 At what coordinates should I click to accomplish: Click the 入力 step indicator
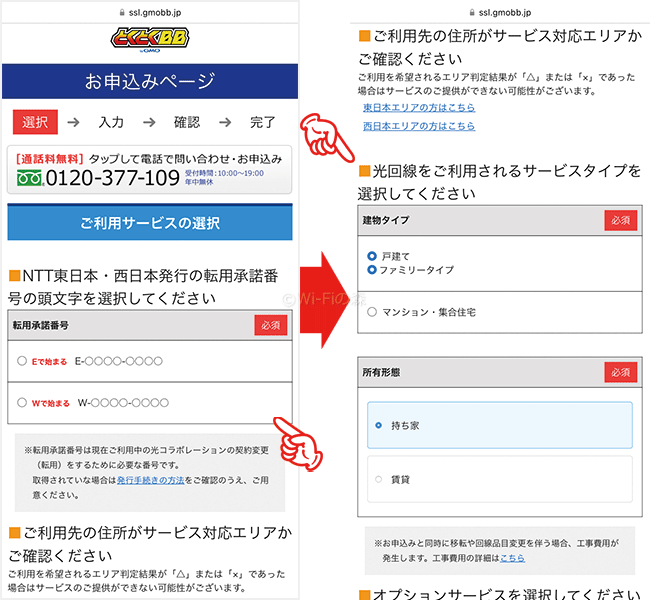tap(111, 122)
